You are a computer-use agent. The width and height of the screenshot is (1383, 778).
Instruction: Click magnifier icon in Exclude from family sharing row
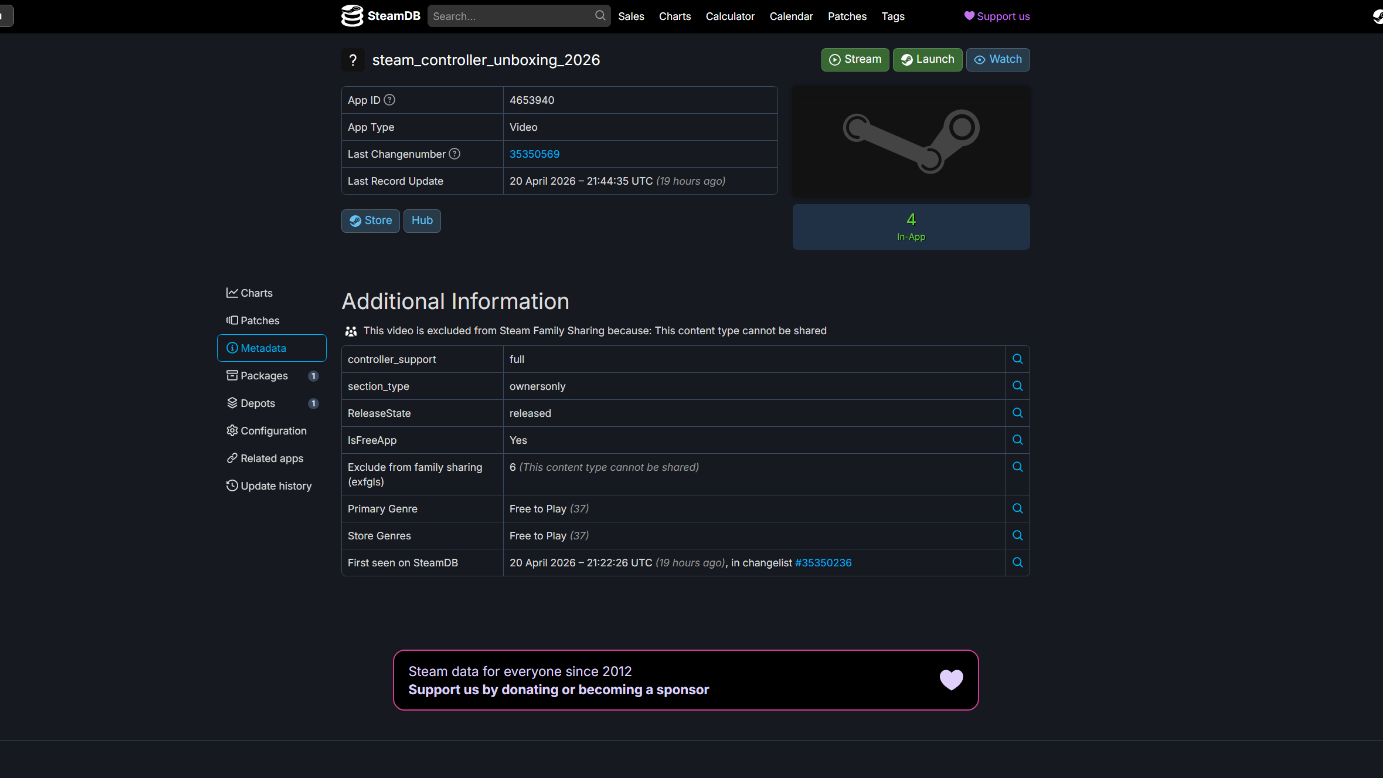(x=1018, y=467)
